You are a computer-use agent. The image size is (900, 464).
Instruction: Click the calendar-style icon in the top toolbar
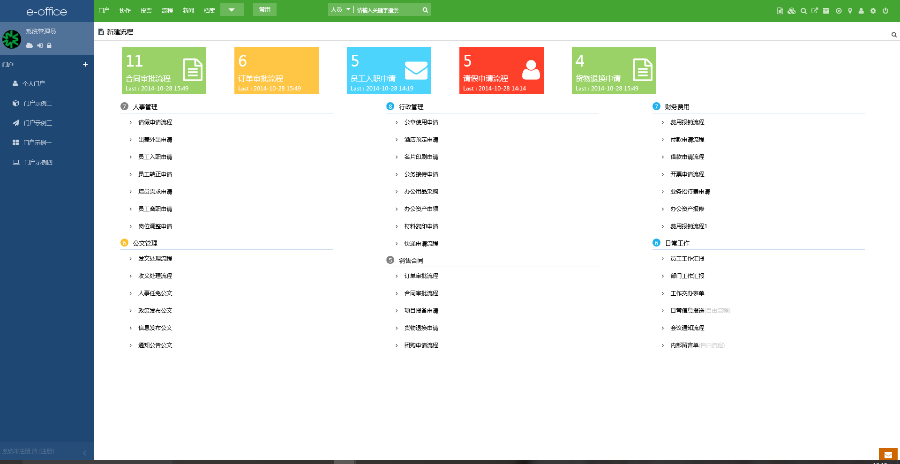[826, 11]
